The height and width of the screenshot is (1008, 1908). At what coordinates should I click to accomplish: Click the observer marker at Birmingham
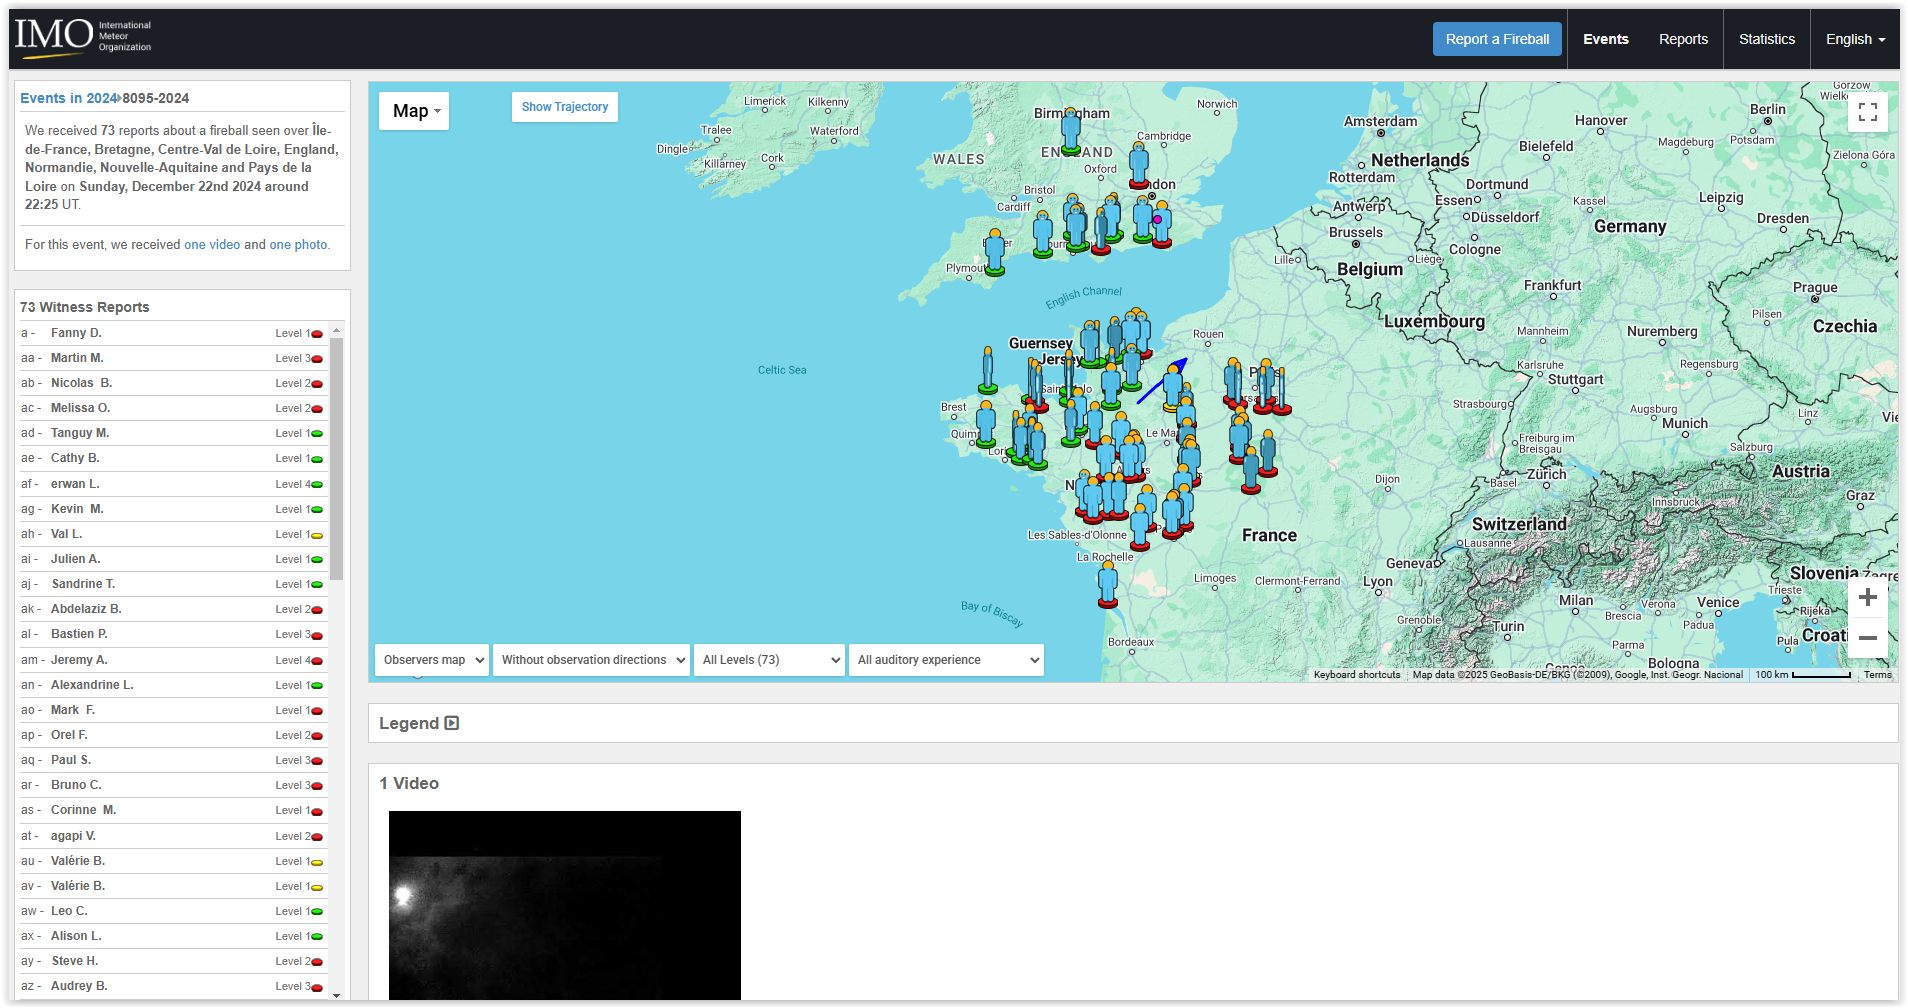[x=1071, y=130]
